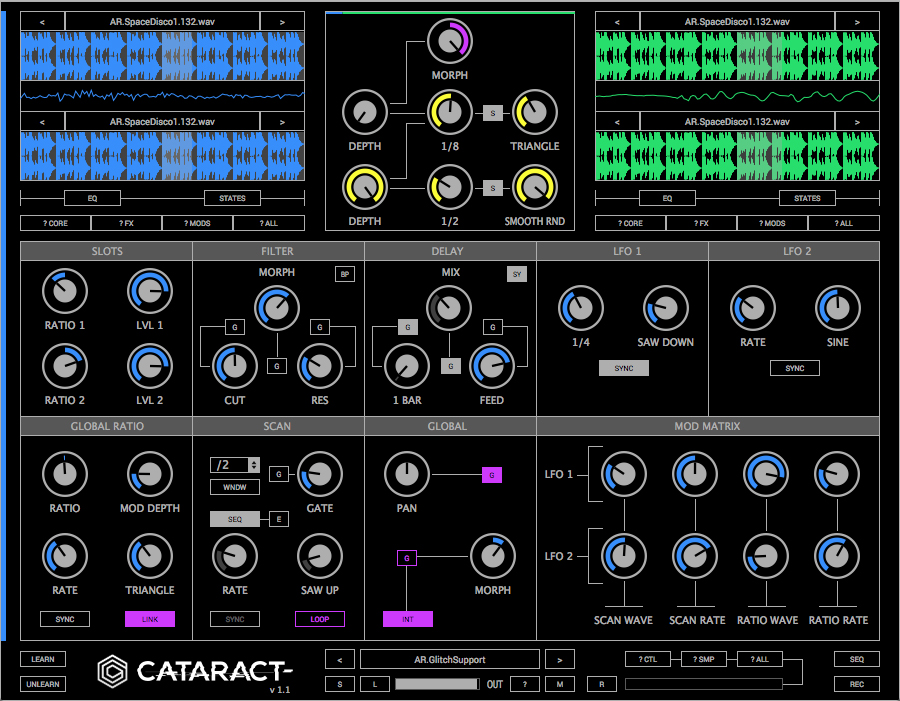Go to next sample in top blue slot

(x=282, y=22)
